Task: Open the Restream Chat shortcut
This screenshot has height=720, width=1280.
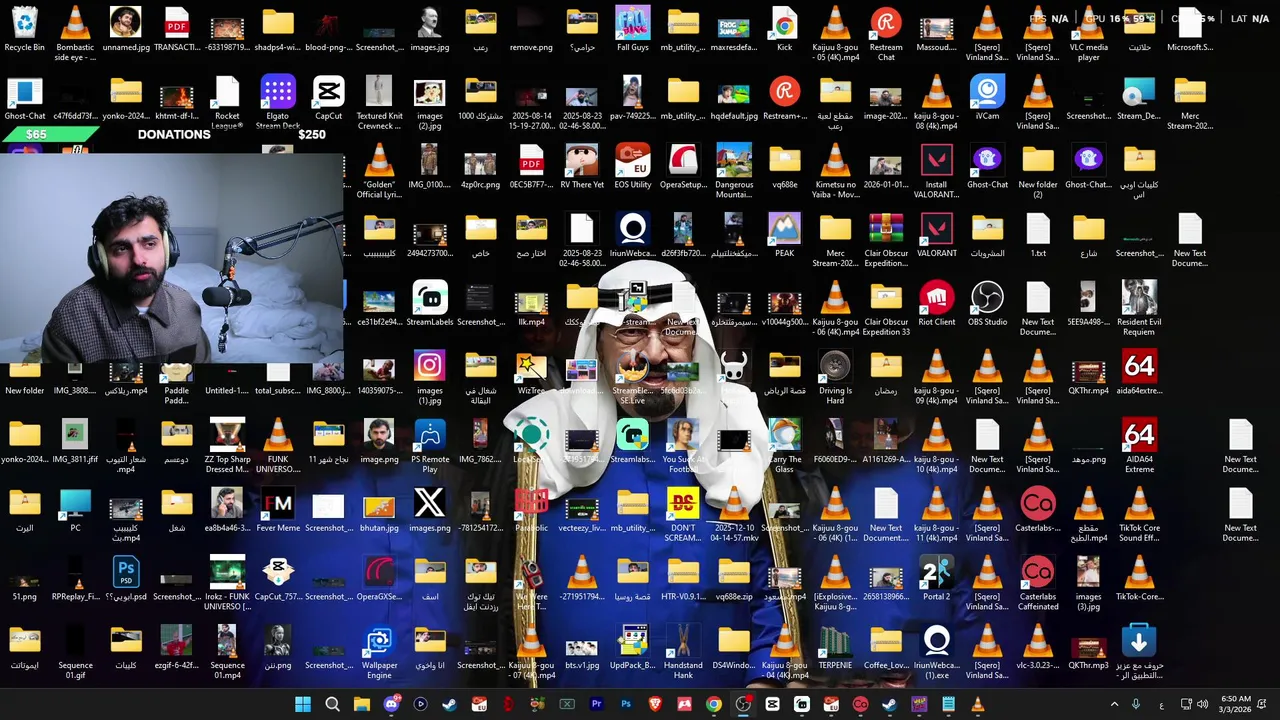Action: 885,35
